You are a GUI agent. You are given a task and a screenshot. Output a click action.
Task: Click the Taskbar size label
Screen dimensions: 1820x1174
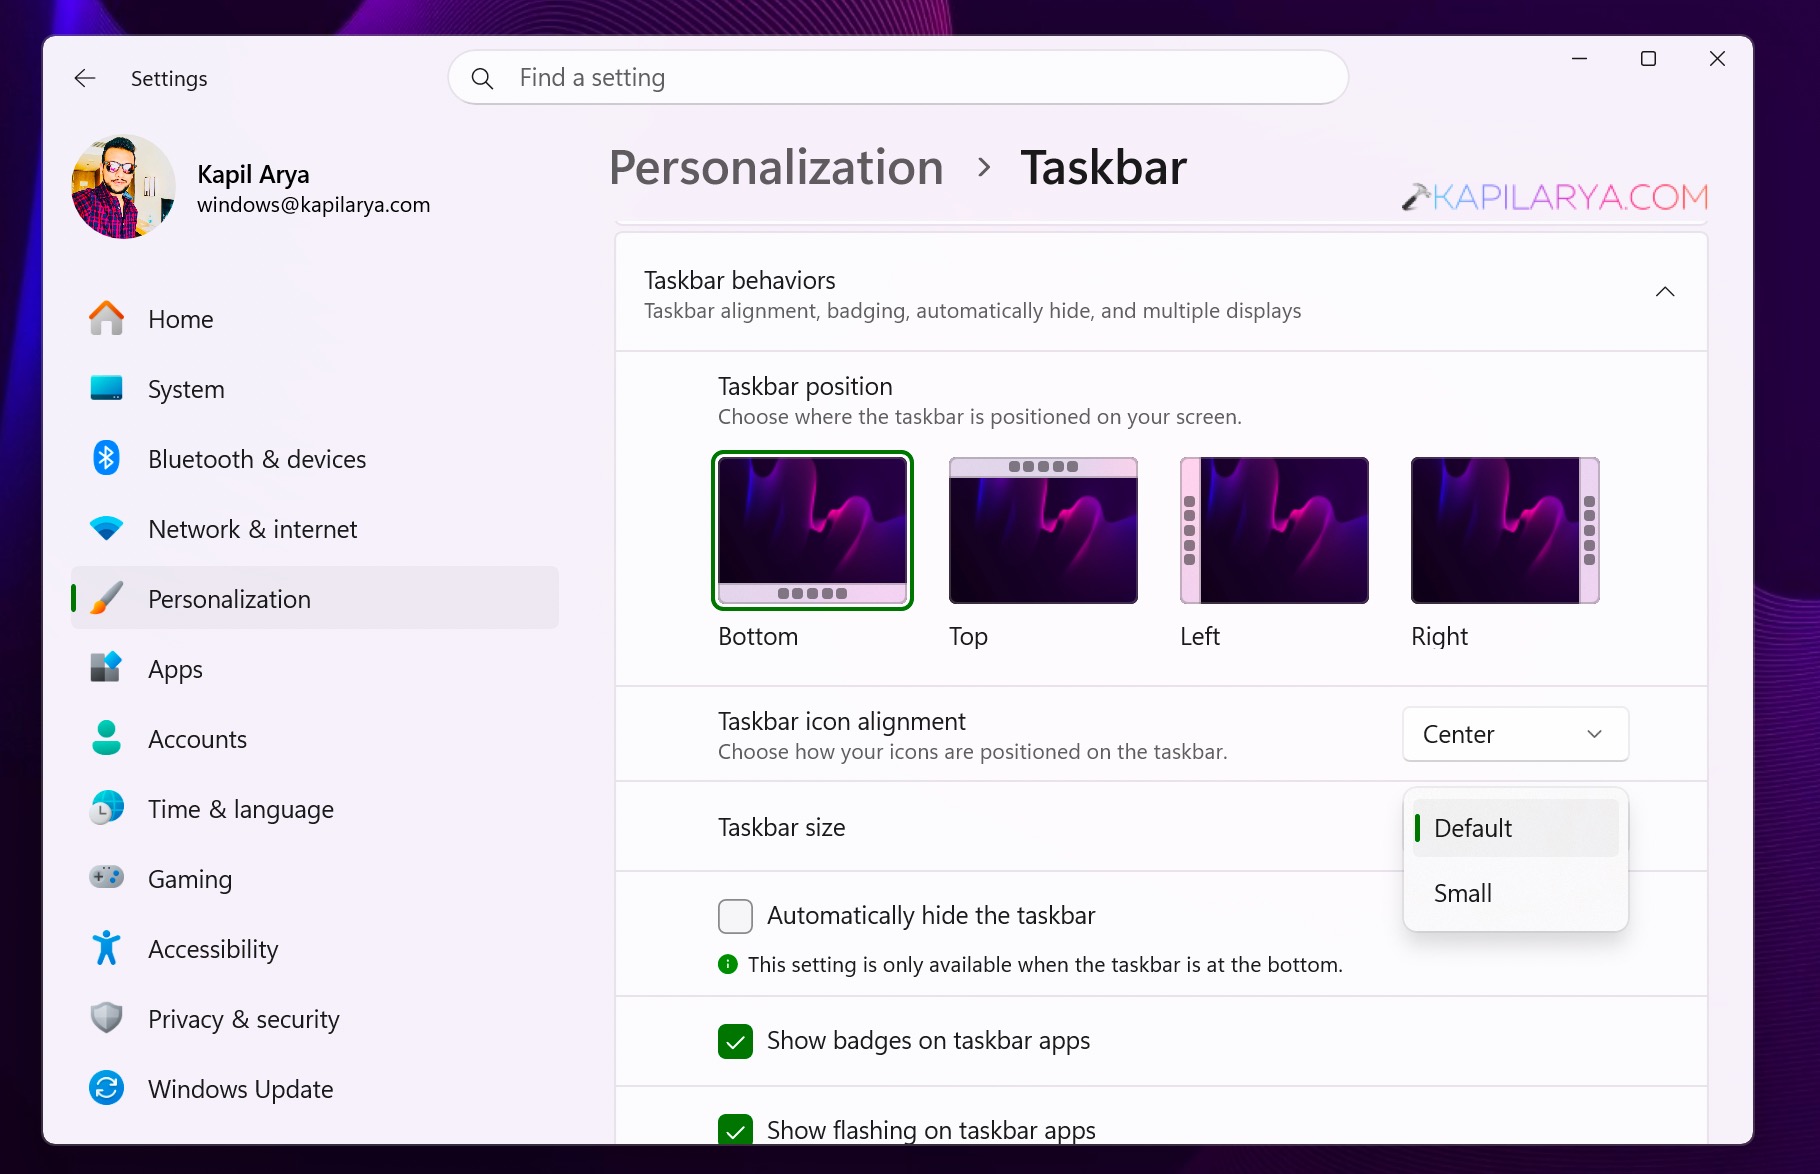[x=781, y=827]
